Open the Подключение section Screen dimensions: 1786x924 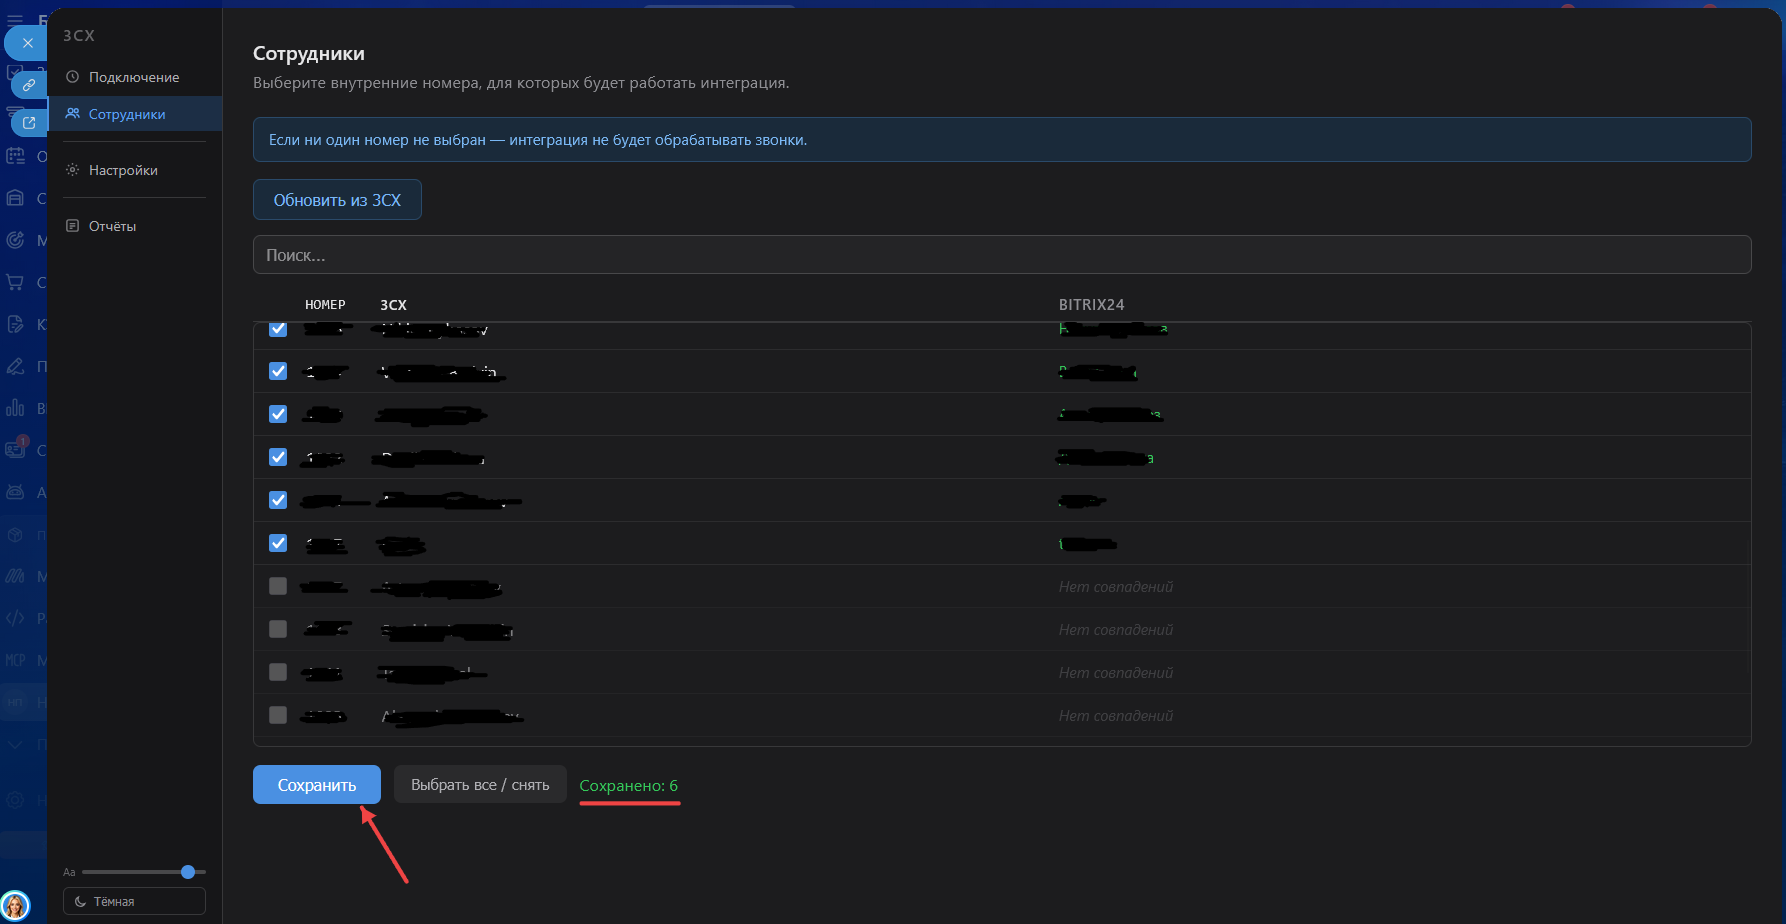tap(134, 77)
